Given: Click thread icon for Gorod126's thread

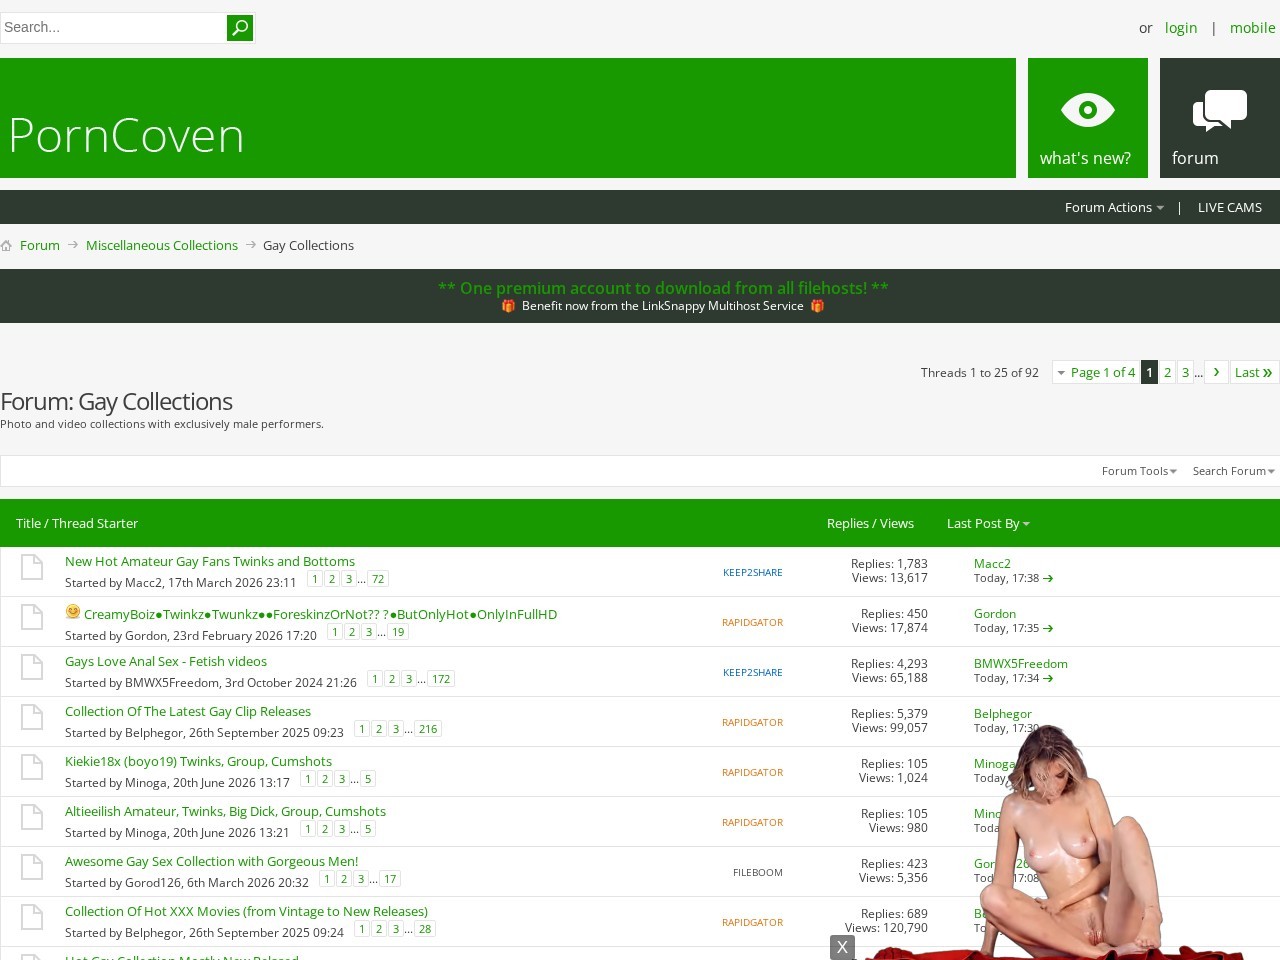Looking at the screenshot, I should click(x=32, y=867).
